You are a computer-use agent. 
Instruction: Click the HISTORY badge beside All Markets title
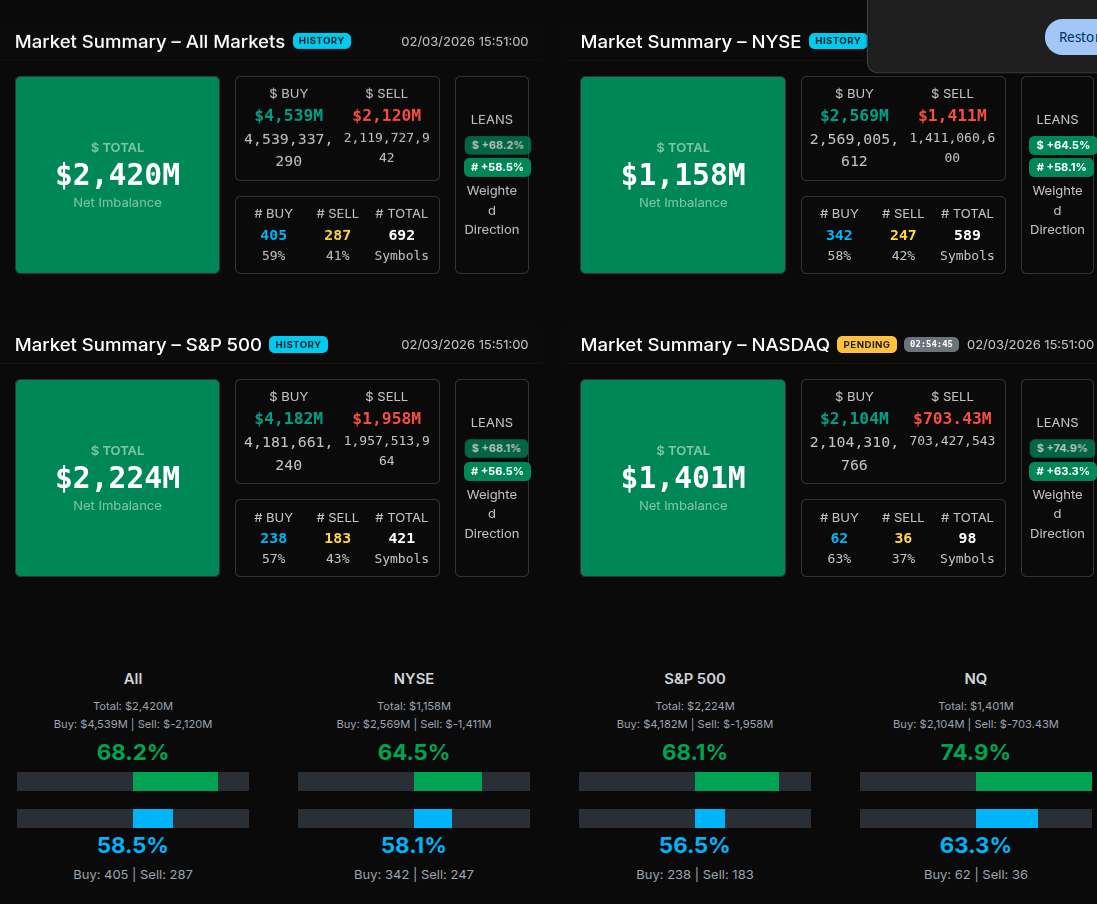(x=321, y=41)
